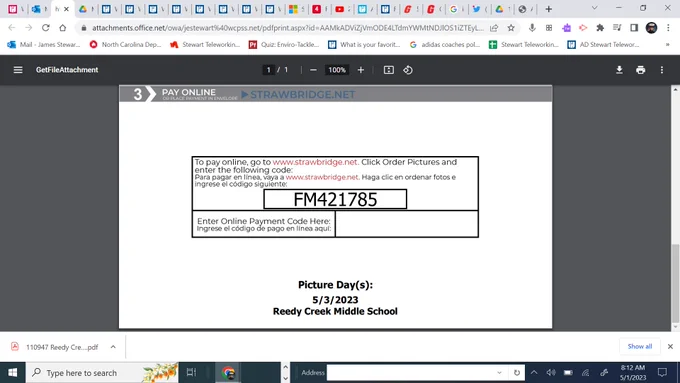Open the volume control in system tray
Image resolution: width=680 pixels, height=383 pixels.
551,373
